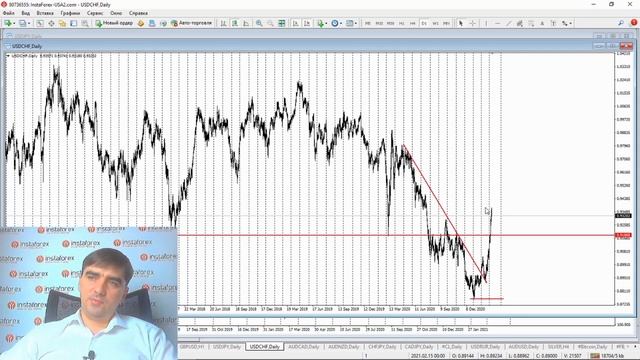640x360 pixels.
Task: Open the Справка menu
Action: tap(138, 13)
